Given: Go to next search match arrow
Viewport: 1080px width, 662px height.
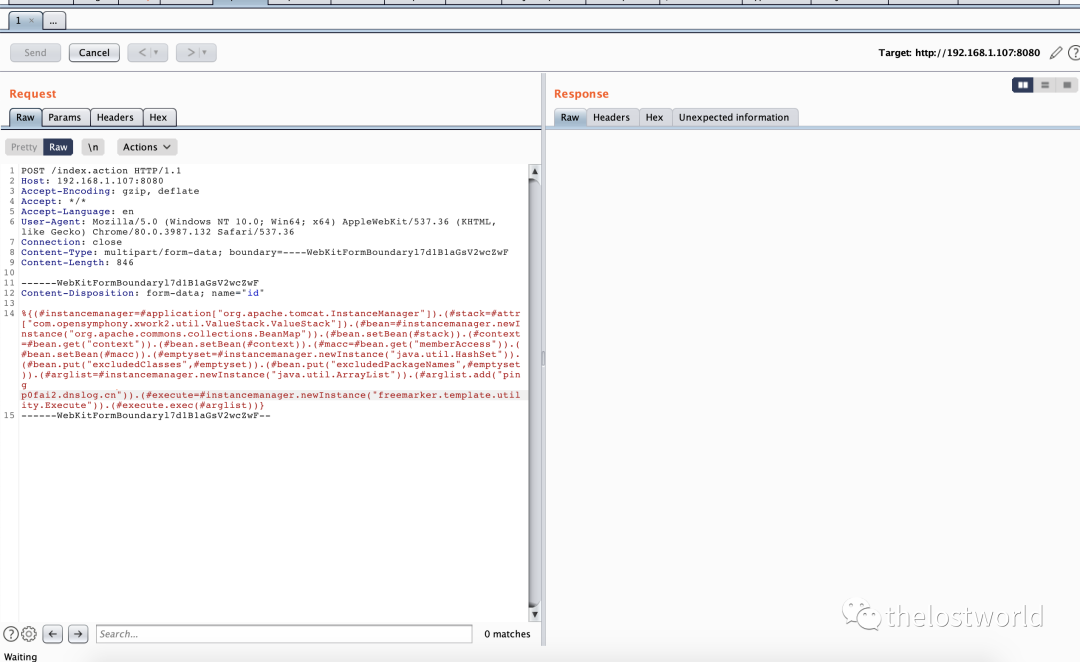Looking at the screenshot, I should point(78,634).
